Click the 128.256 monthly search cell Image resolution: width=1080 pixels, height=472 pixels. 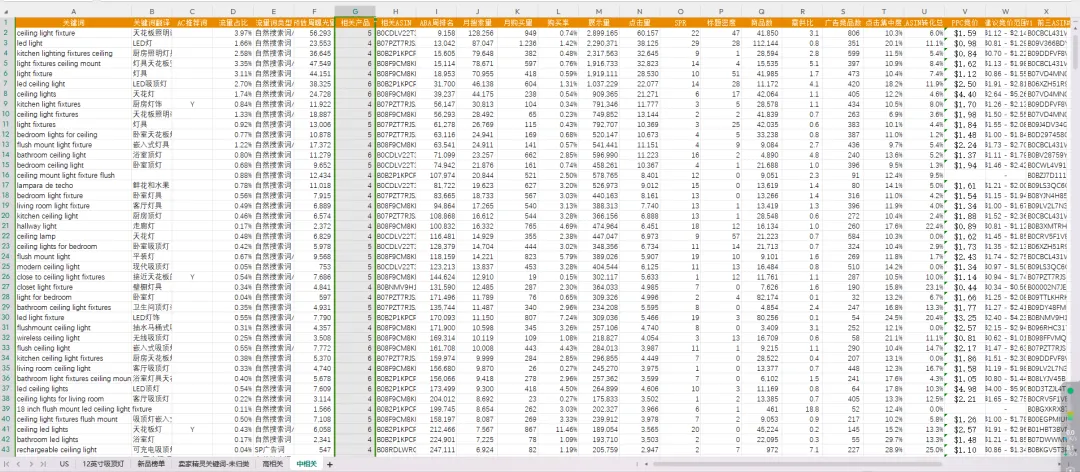[477, 32]
